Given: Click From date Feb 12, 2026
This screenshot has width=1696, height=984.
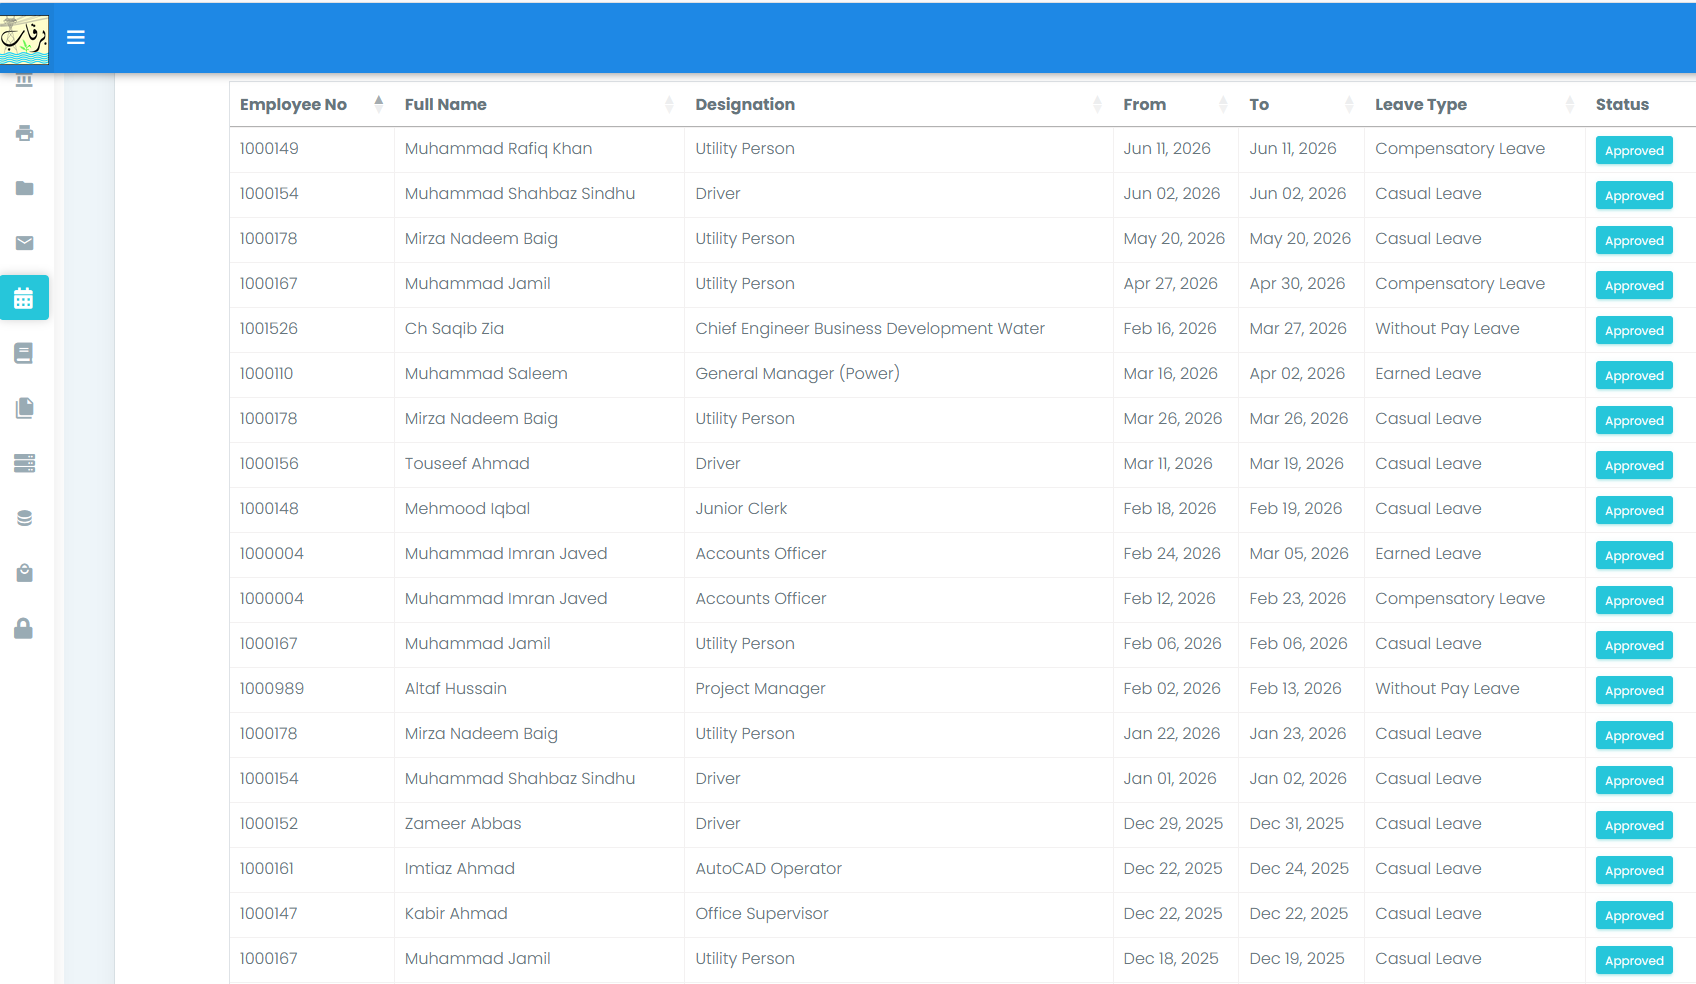Looking at the screenshot, I should click(x=1170, y=598).
